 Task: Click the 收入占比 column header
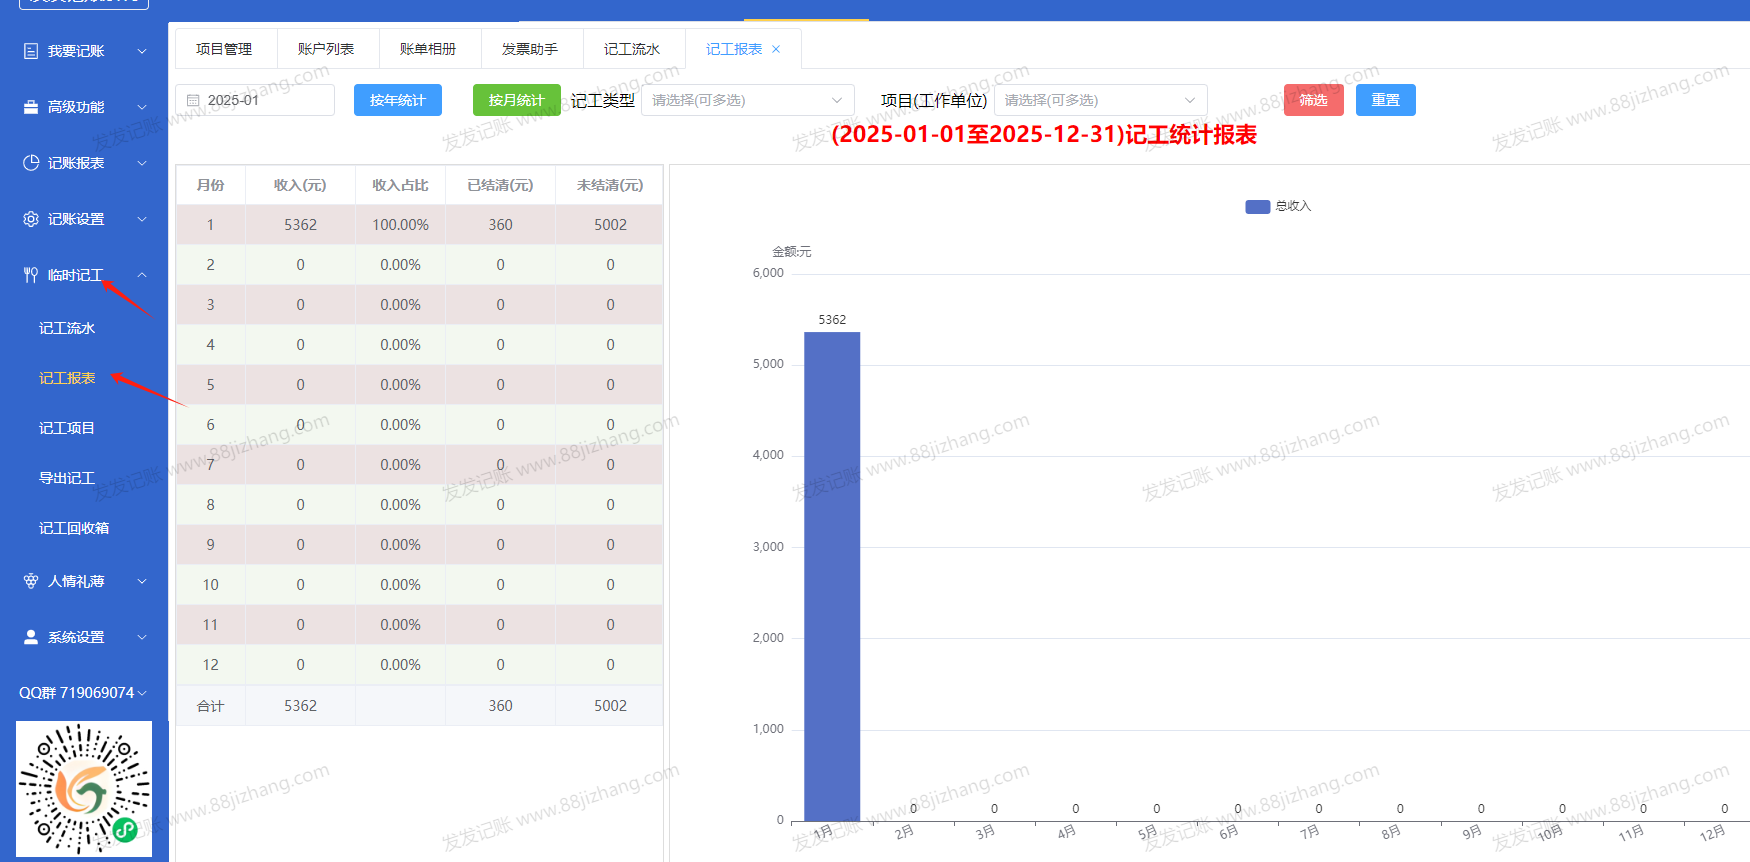pos(400,185)
